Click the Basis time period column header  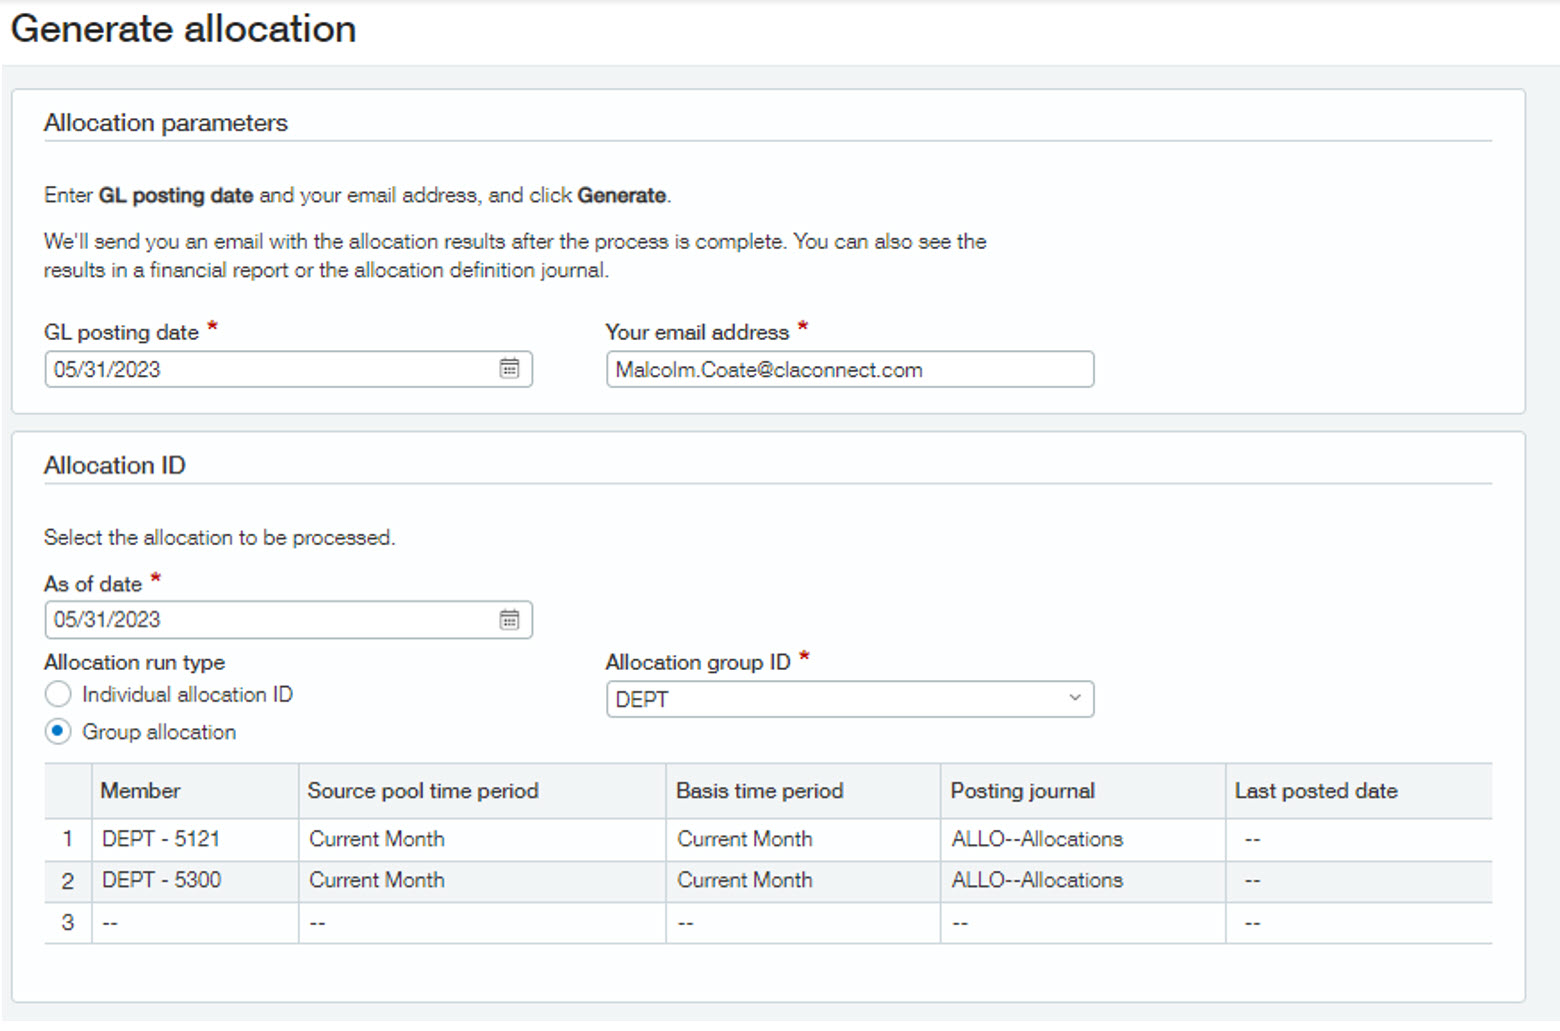[759, 791]
